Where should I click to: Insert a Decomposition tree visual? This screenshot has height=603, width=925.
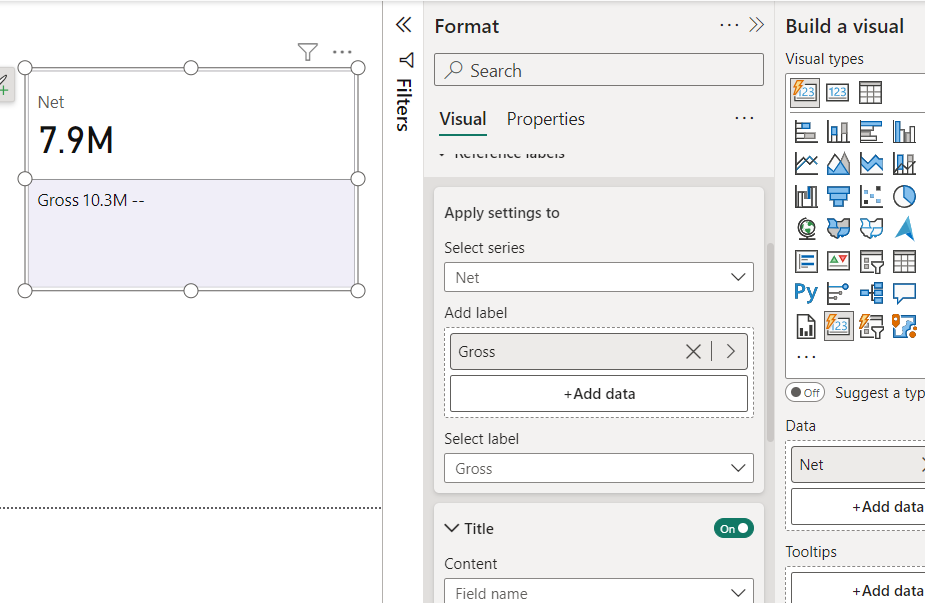click(x=871, y=293)
